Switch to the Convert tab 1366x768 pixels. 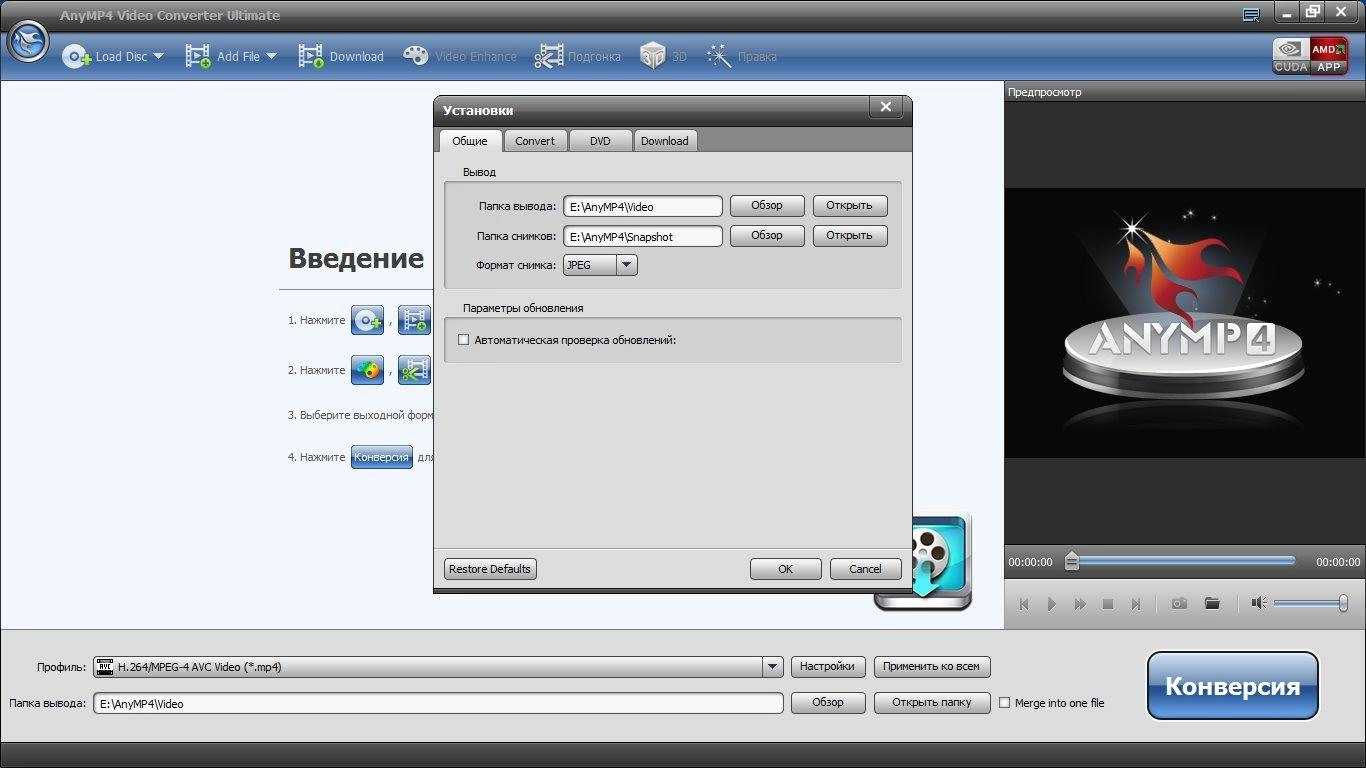(x=535, y=141)
